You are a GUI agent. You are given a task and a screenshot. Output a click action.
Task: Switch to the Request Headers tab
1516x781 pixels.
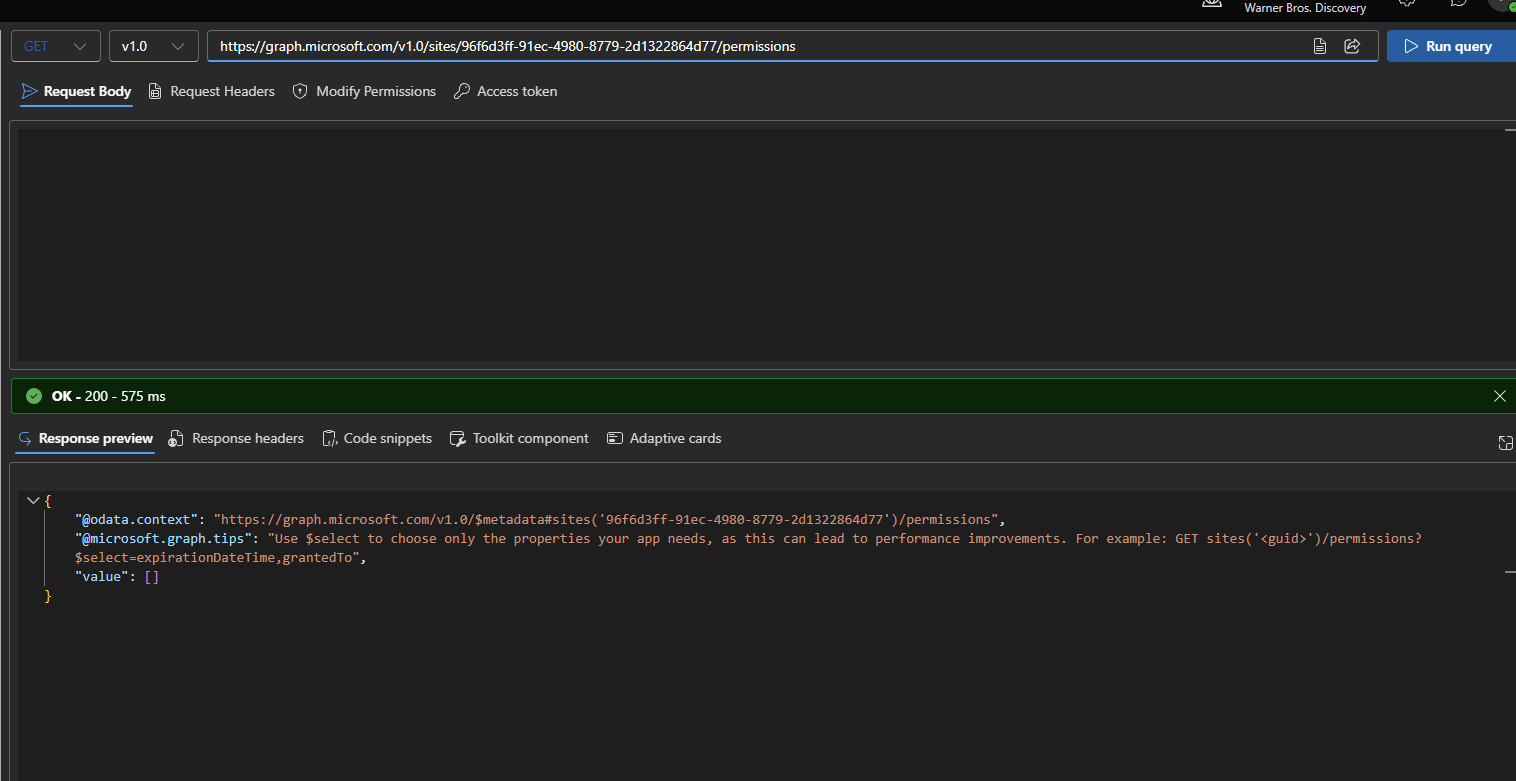(211, 91)
